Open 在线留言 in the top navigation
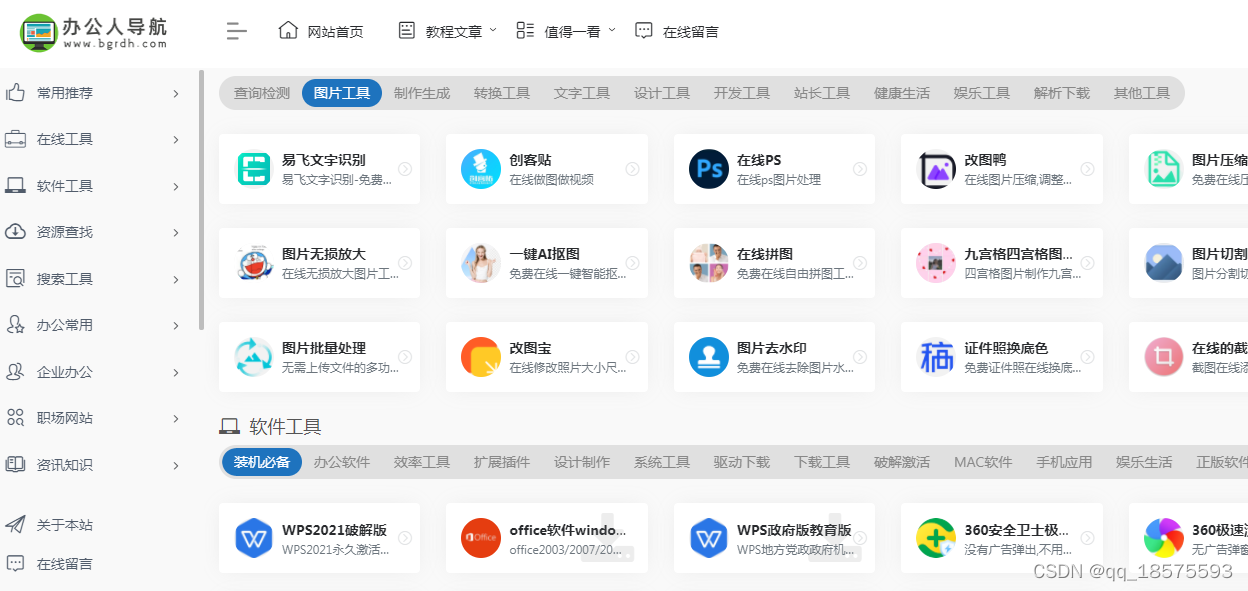This screenshot has height=591, width=1248. point(677,31)
